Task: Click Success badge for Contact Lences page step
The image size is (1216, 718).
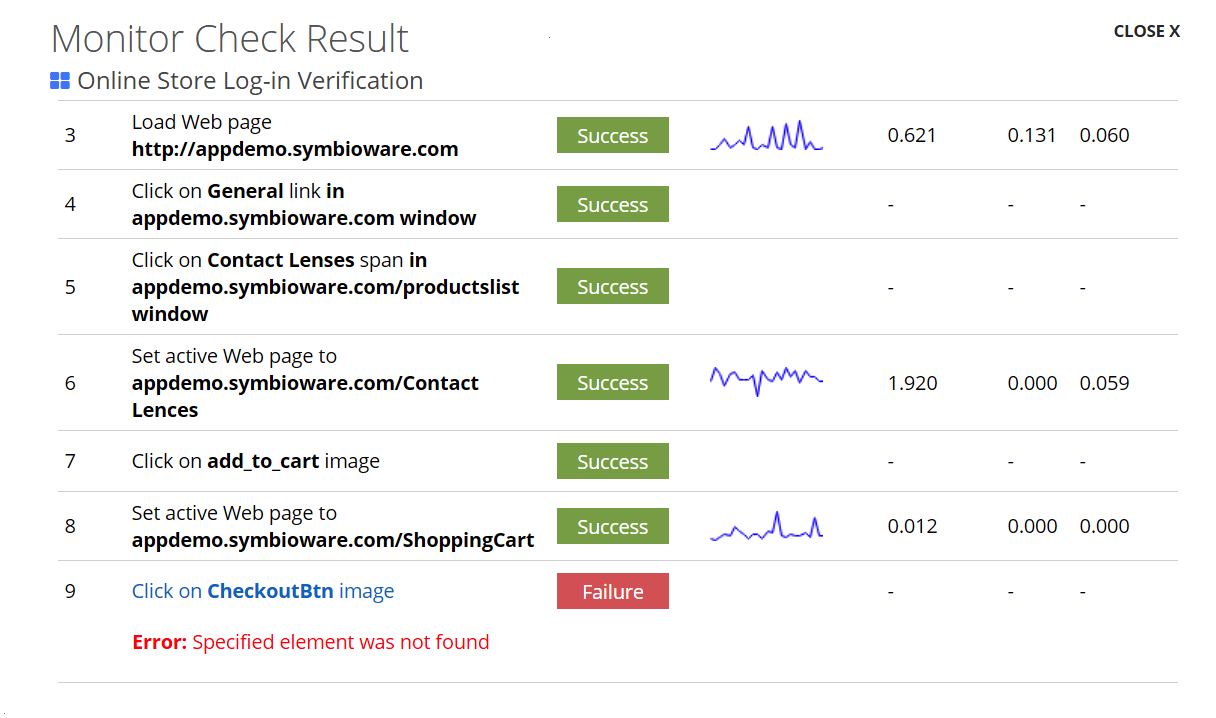Action: point(612,383)
